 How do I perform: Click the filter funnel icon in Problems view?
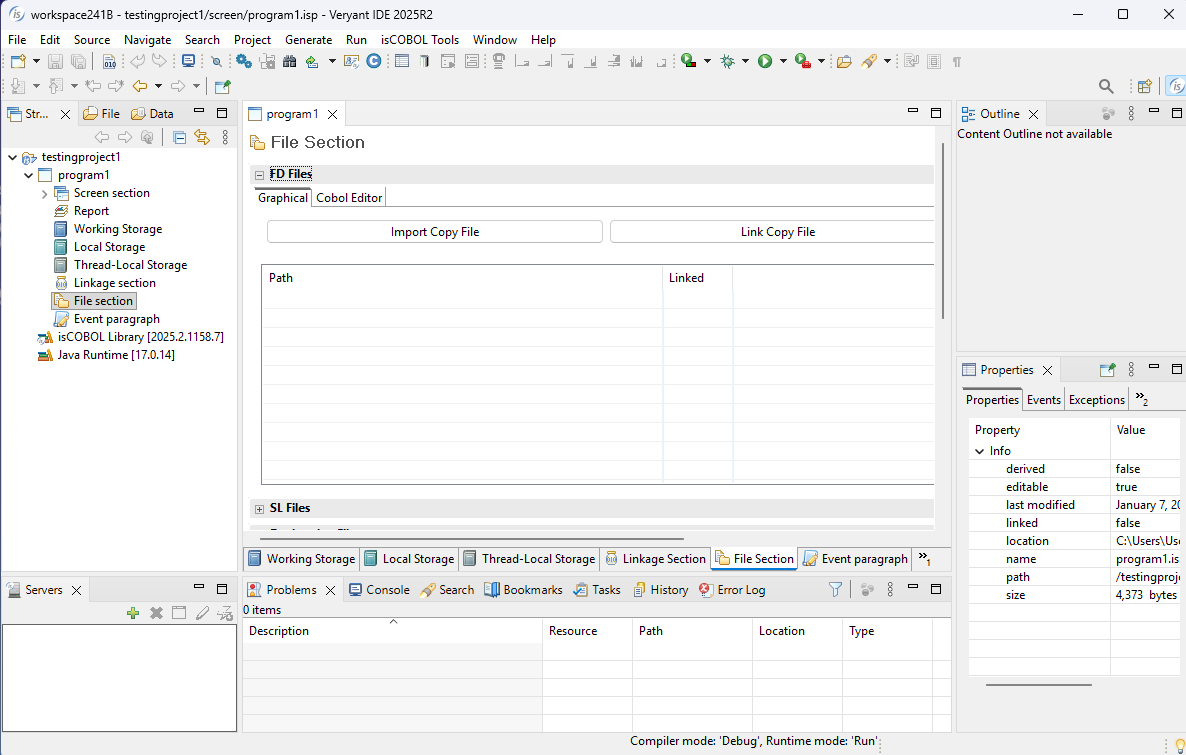pos(836,590)
